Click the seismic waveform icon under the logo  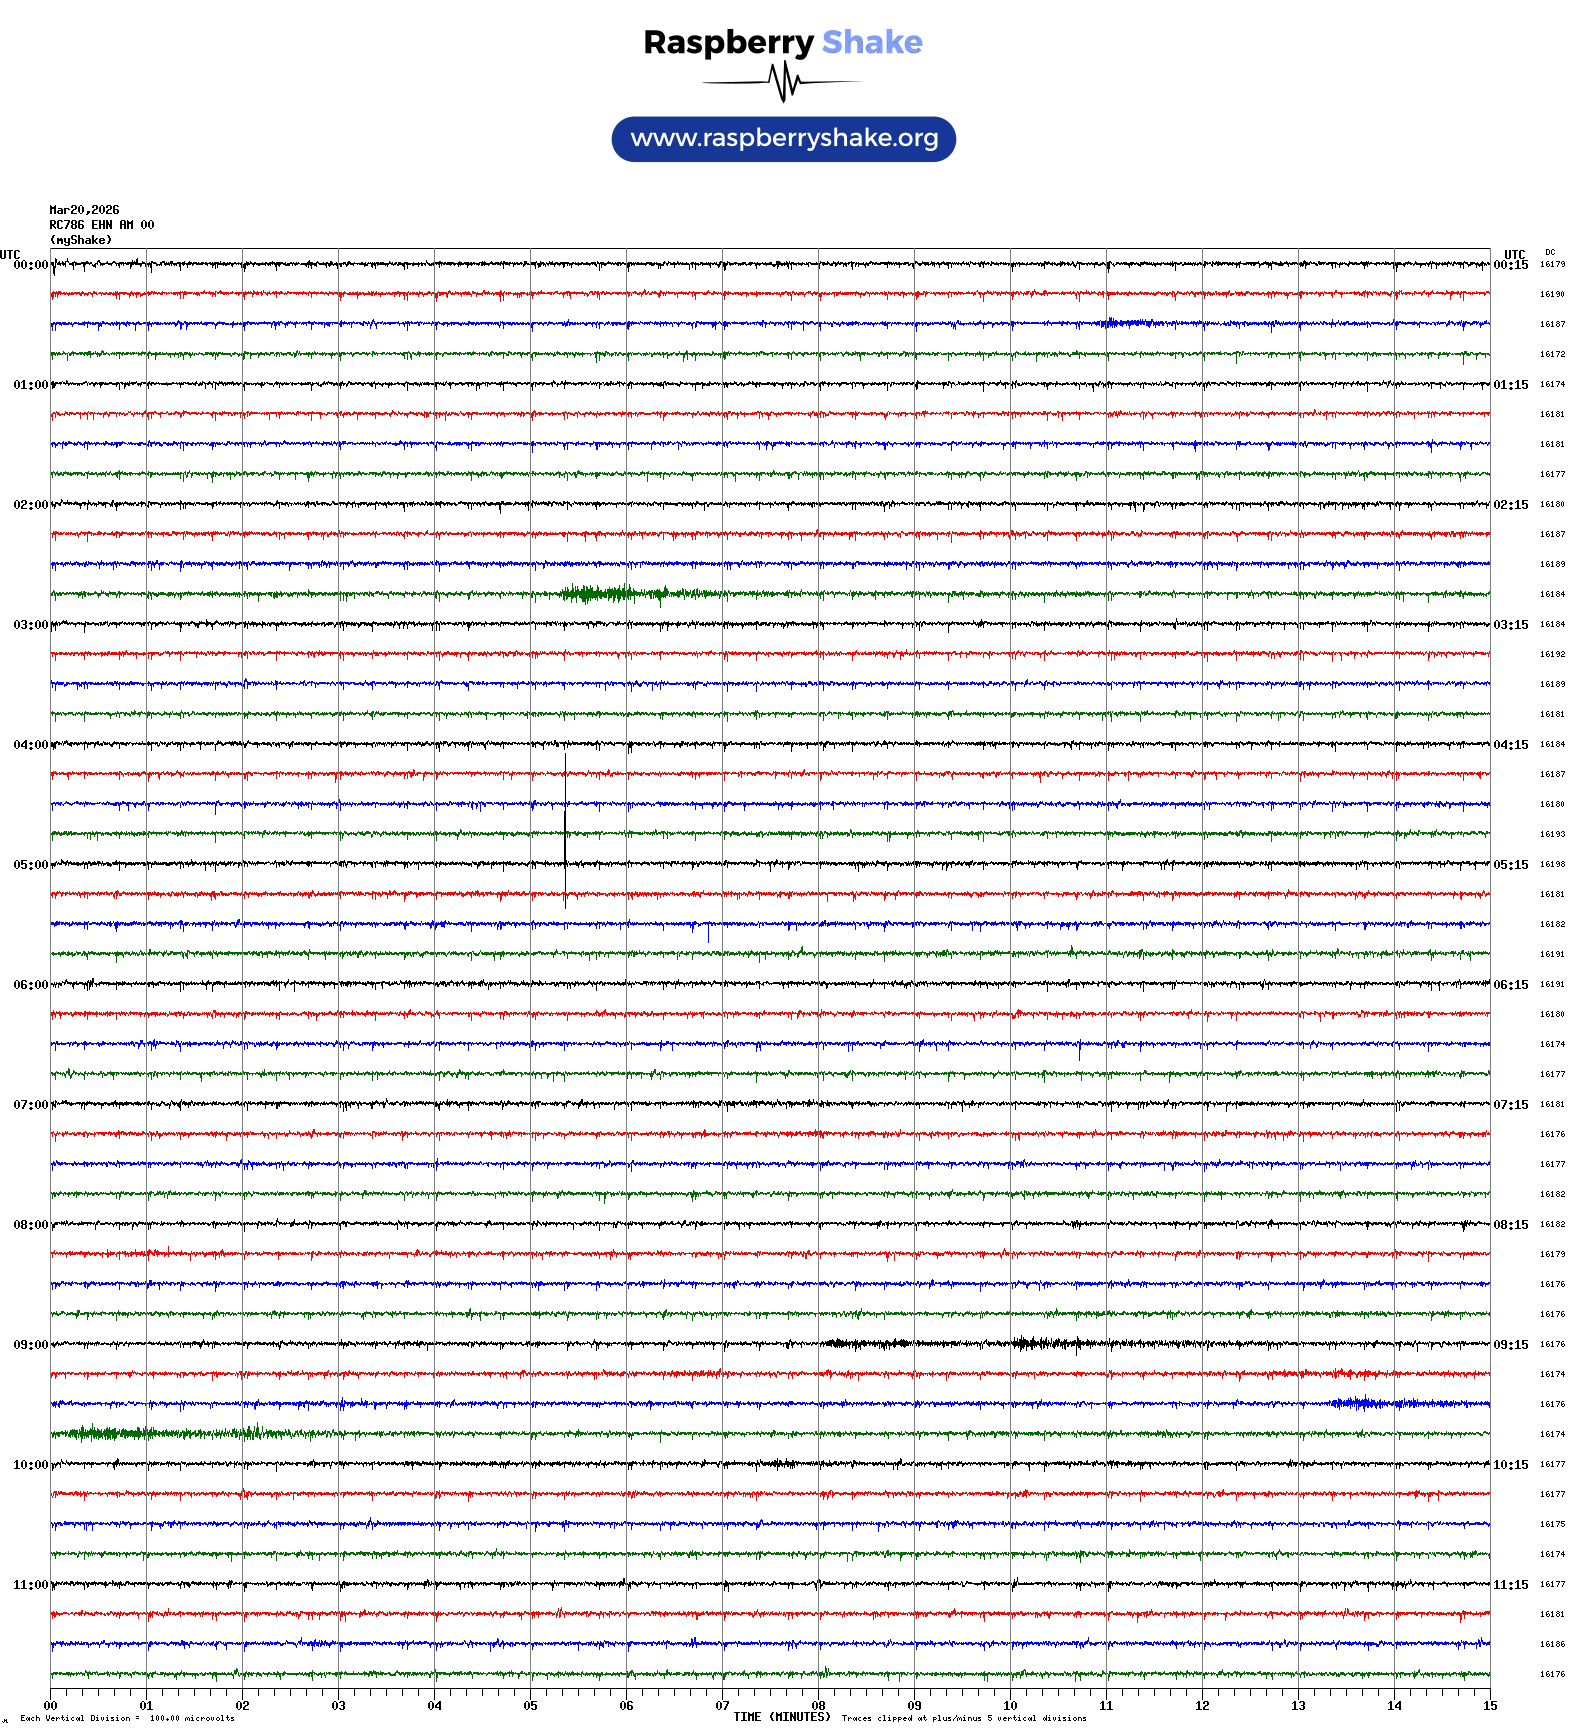pos(783,82)
